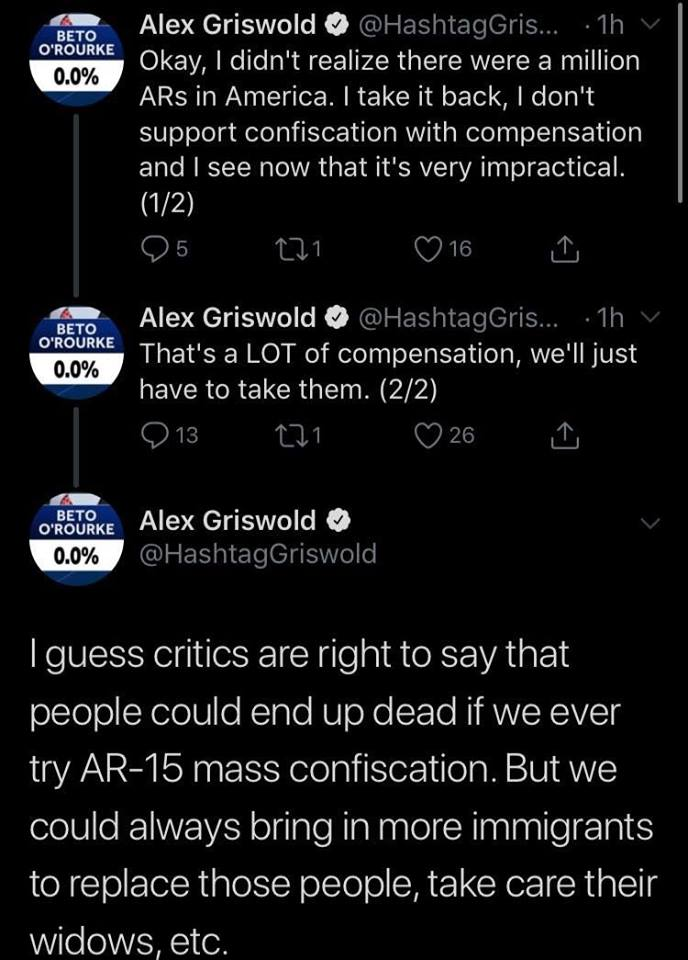Screen dimensions: 688x960
Task: Visit the @HashtagGriswold handle on main tweet
Action: [258, 554]
